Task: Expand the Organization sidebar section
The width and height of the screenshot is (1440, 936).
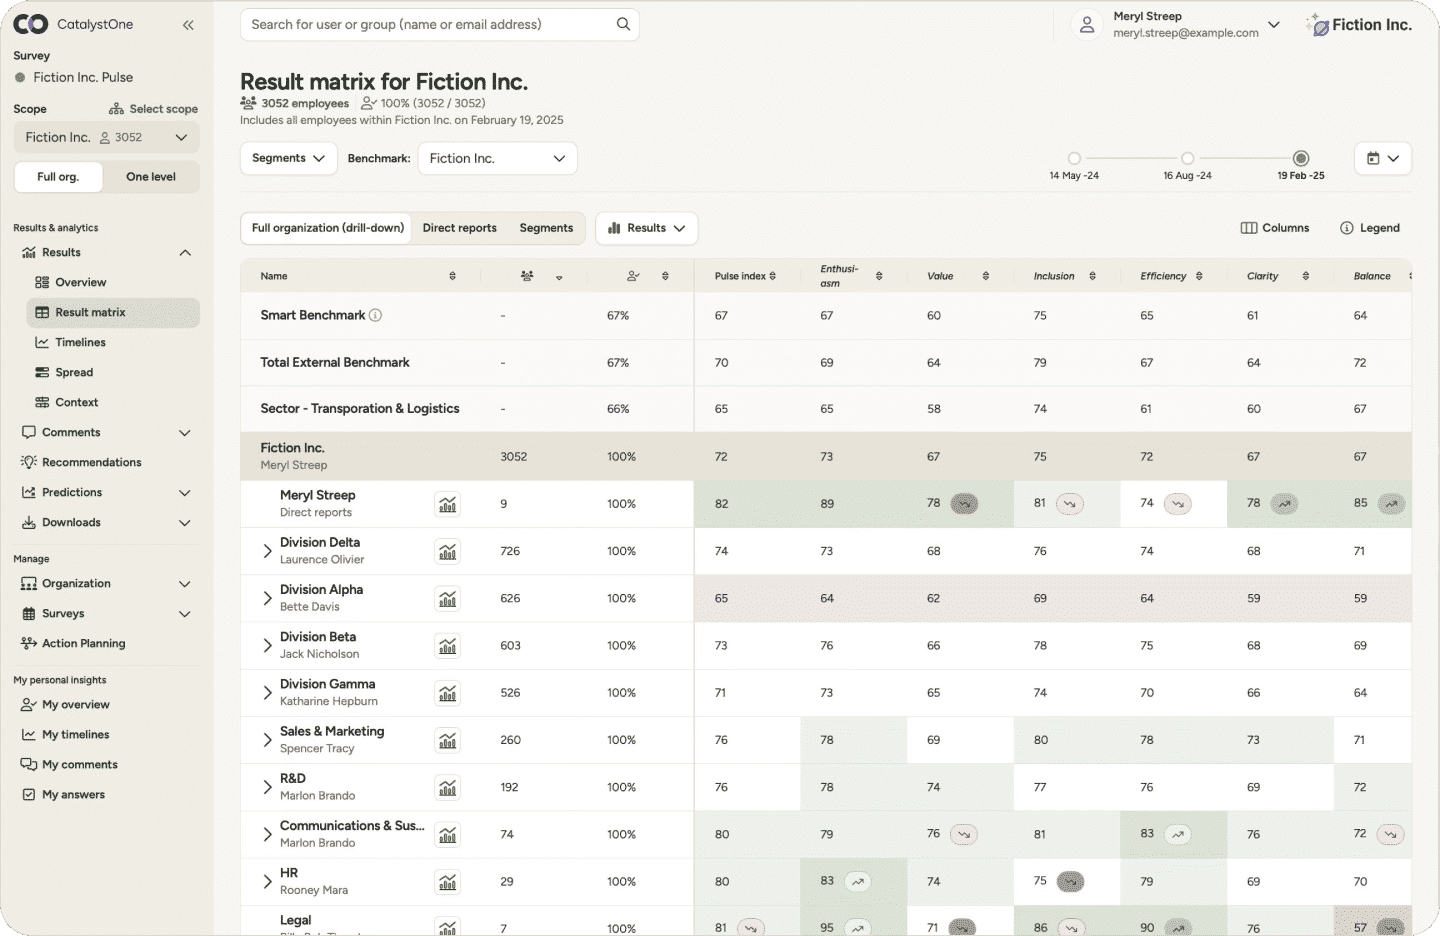Action: click(185, 584)
